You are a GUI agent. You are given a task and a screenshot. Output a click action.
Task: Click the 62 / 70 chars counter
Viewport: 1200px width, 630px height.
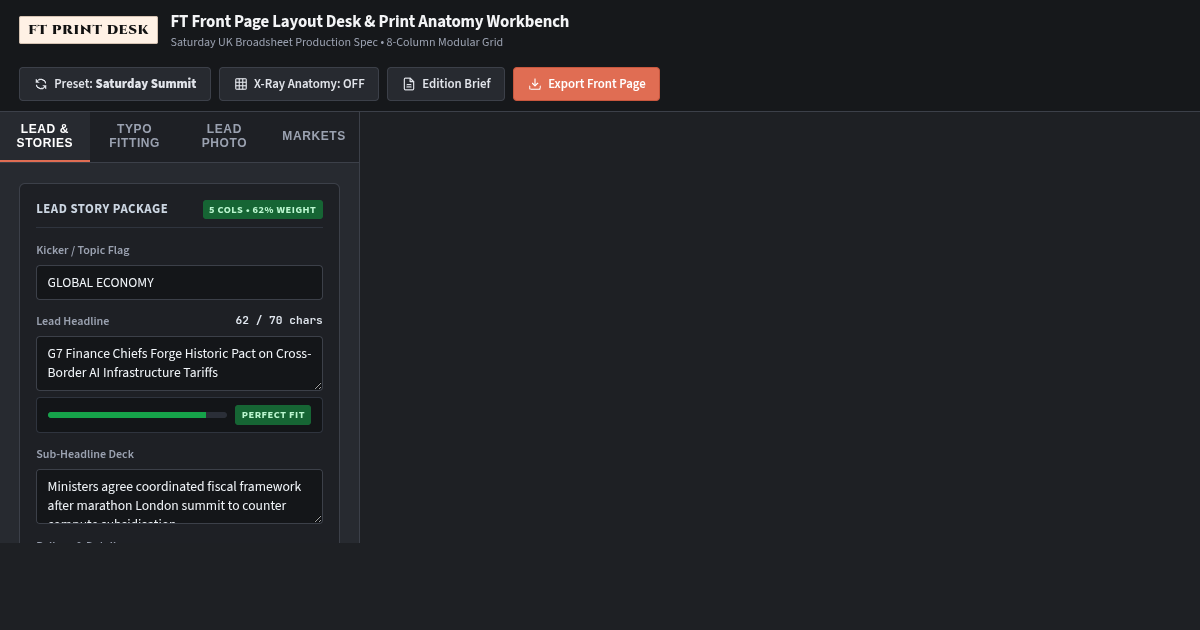click(279, 321)
